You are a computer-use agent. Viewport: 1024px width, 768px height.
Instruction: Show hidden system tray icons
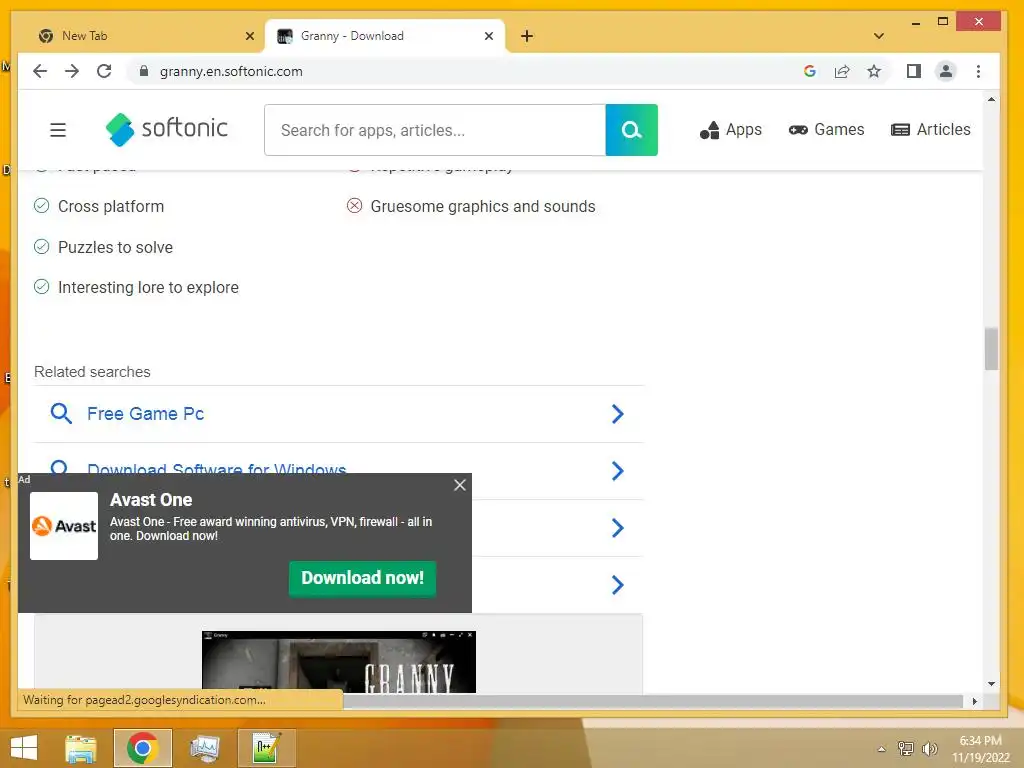[881, 749]
